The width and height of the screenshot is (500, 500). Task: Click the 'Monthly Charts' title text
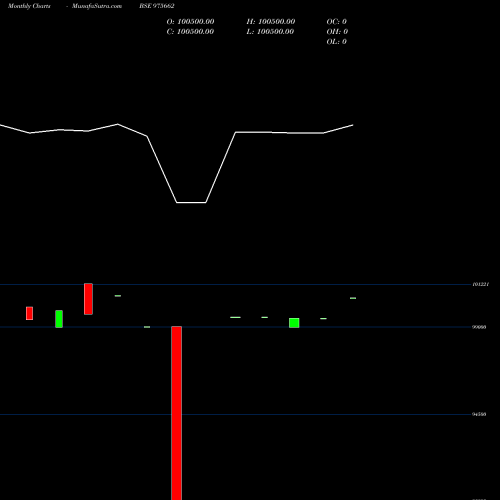[29, 6]
